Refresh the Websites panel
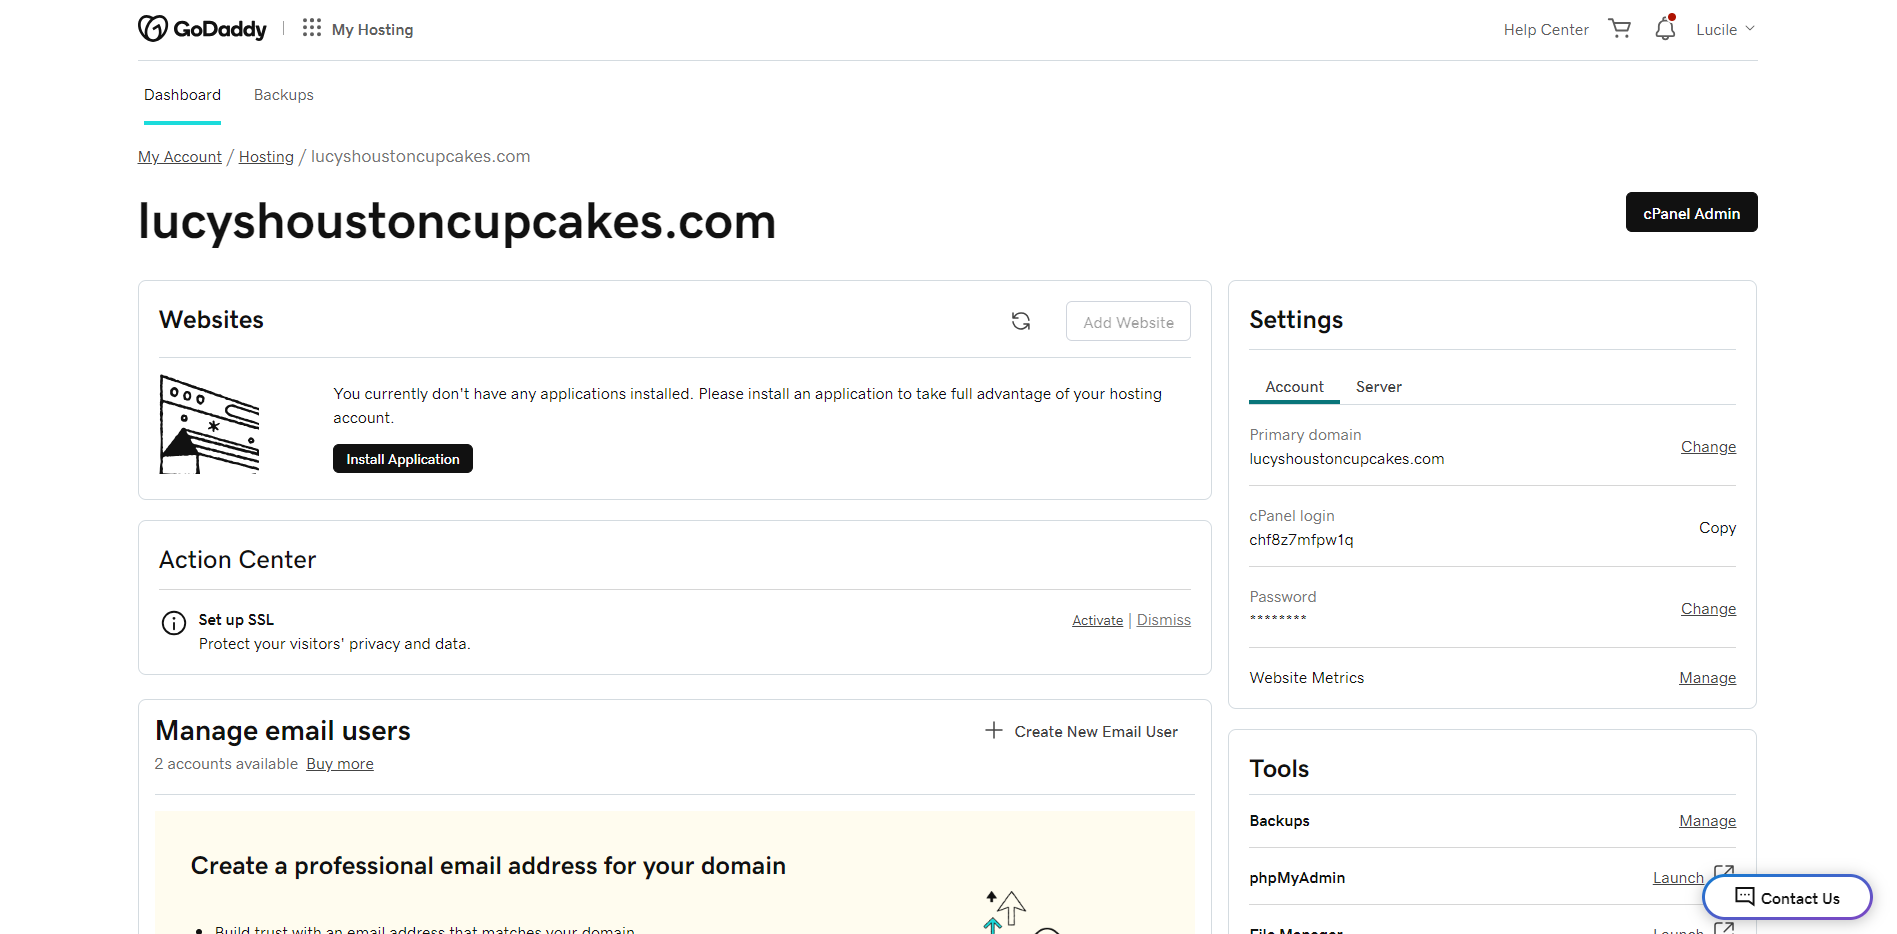Image resolution: width=1897 pixels, height=934 pixels. coord(1020,320)
